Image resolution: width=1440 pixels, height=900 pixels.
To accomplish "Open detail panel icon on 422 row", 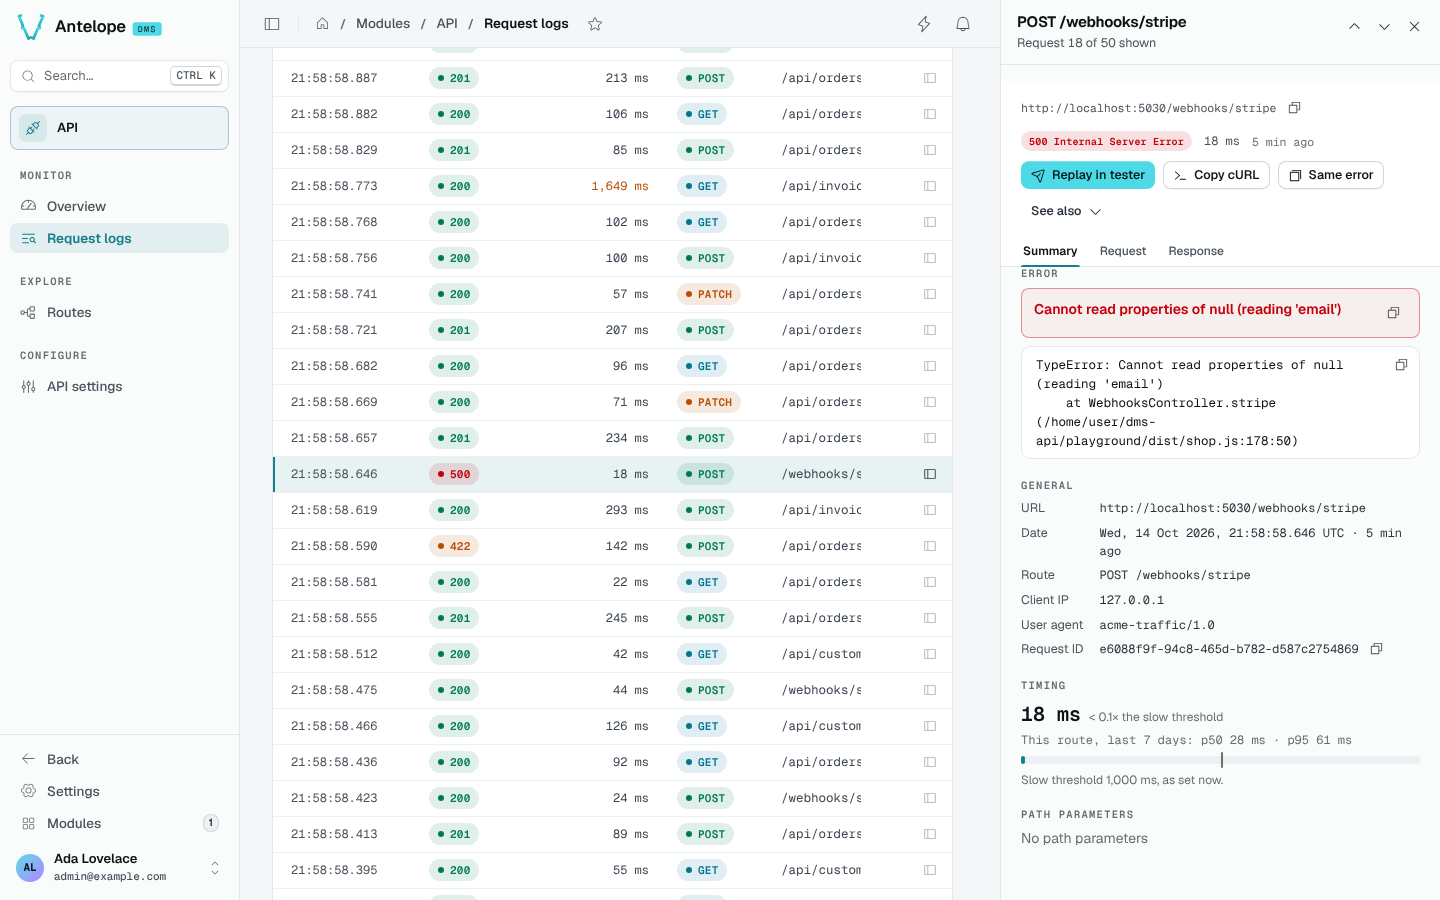I will [x=930, y=546].
